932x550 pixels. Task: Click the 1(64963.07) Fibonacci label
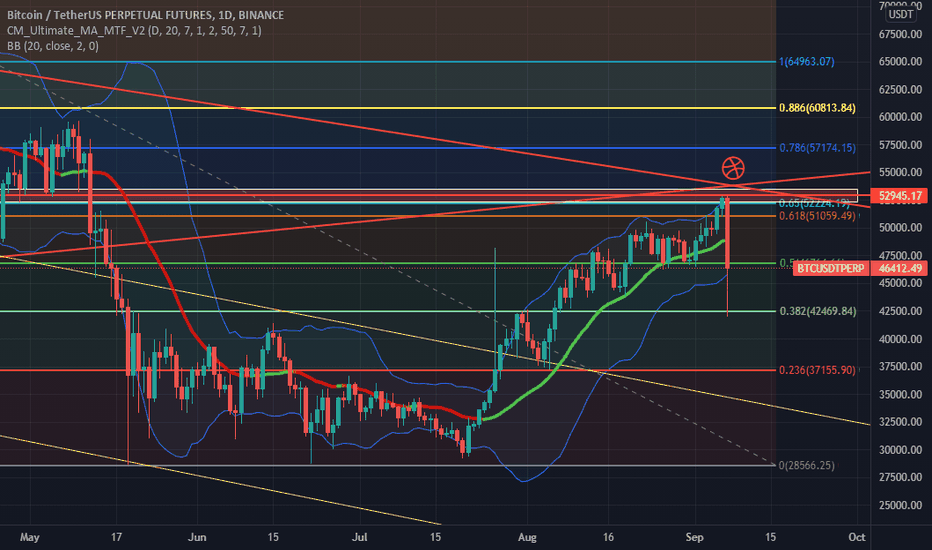pos(807,62)
